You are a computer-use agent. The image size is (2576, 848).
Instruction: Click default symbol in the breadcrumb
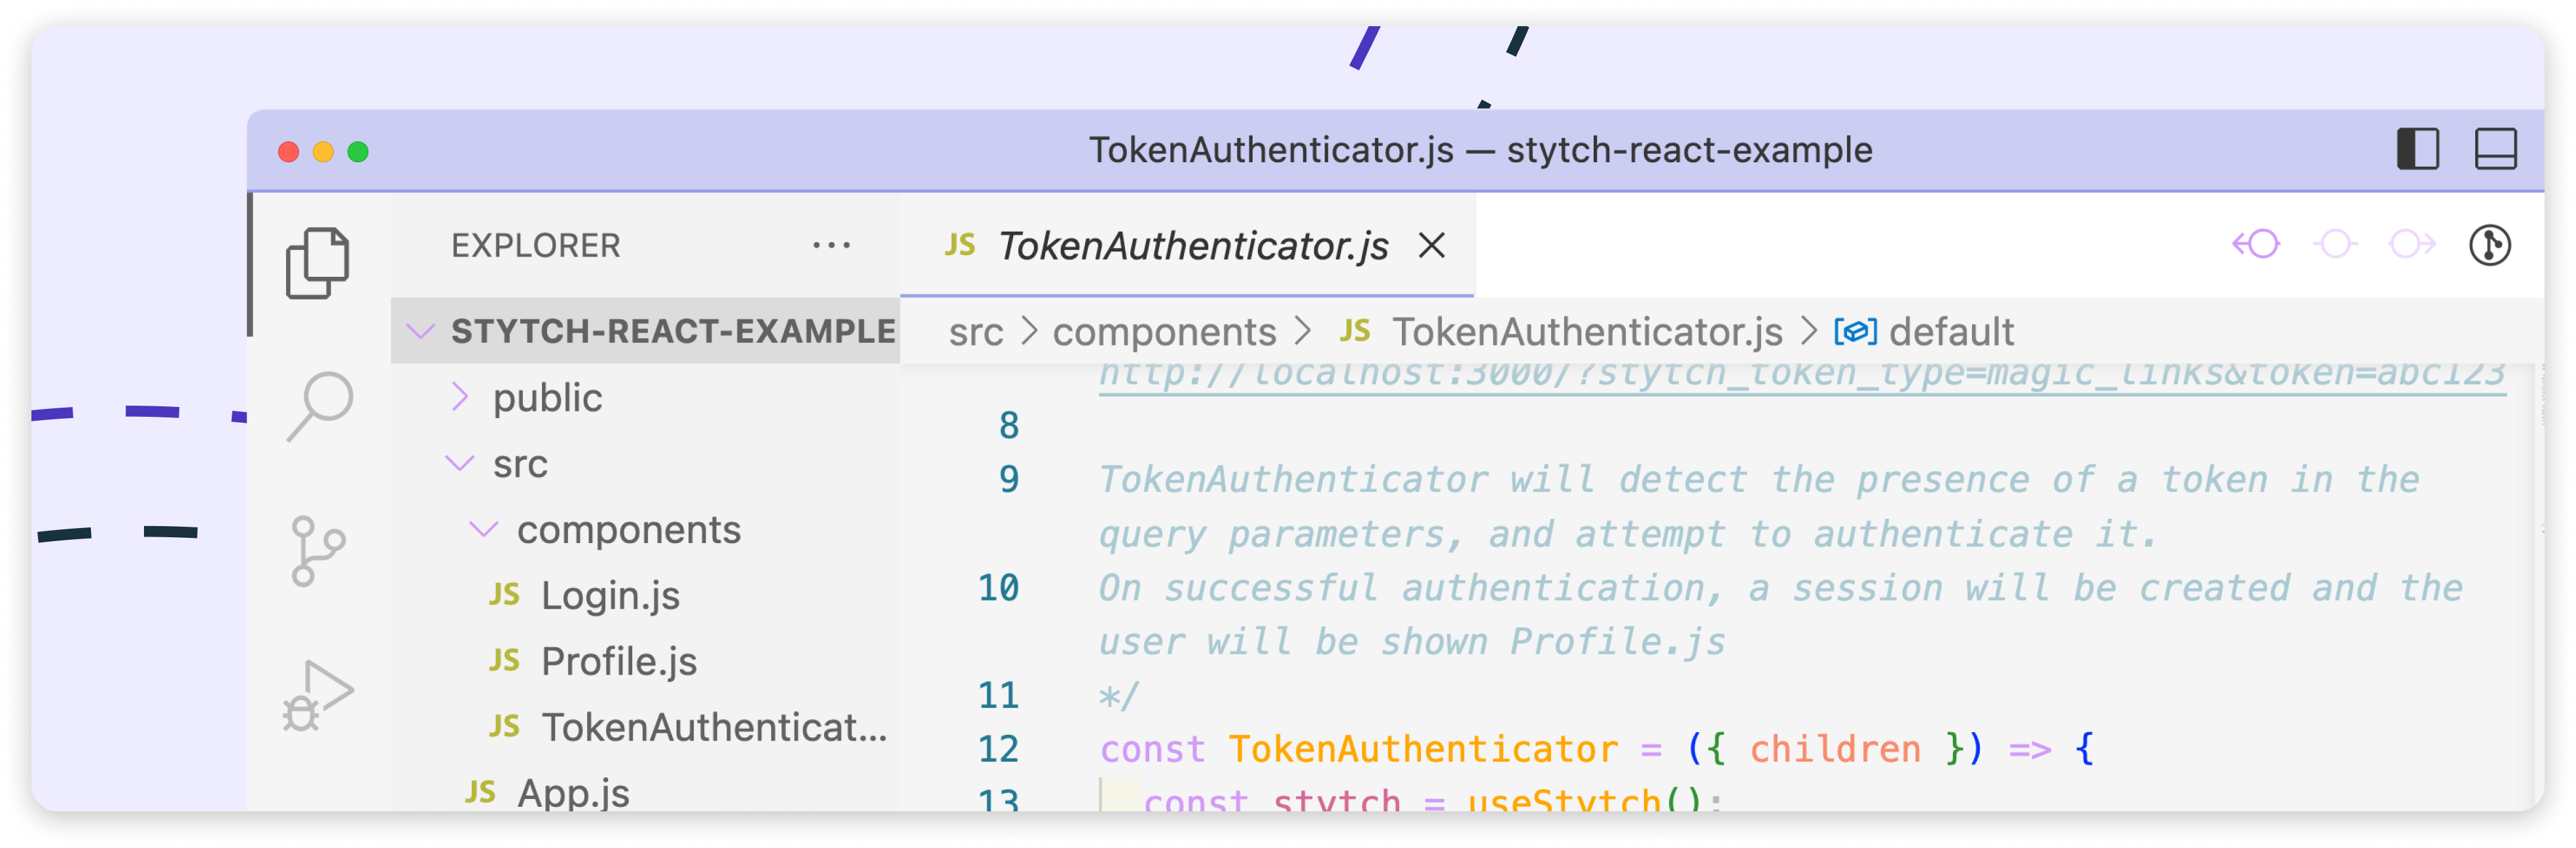[1950, 331]
